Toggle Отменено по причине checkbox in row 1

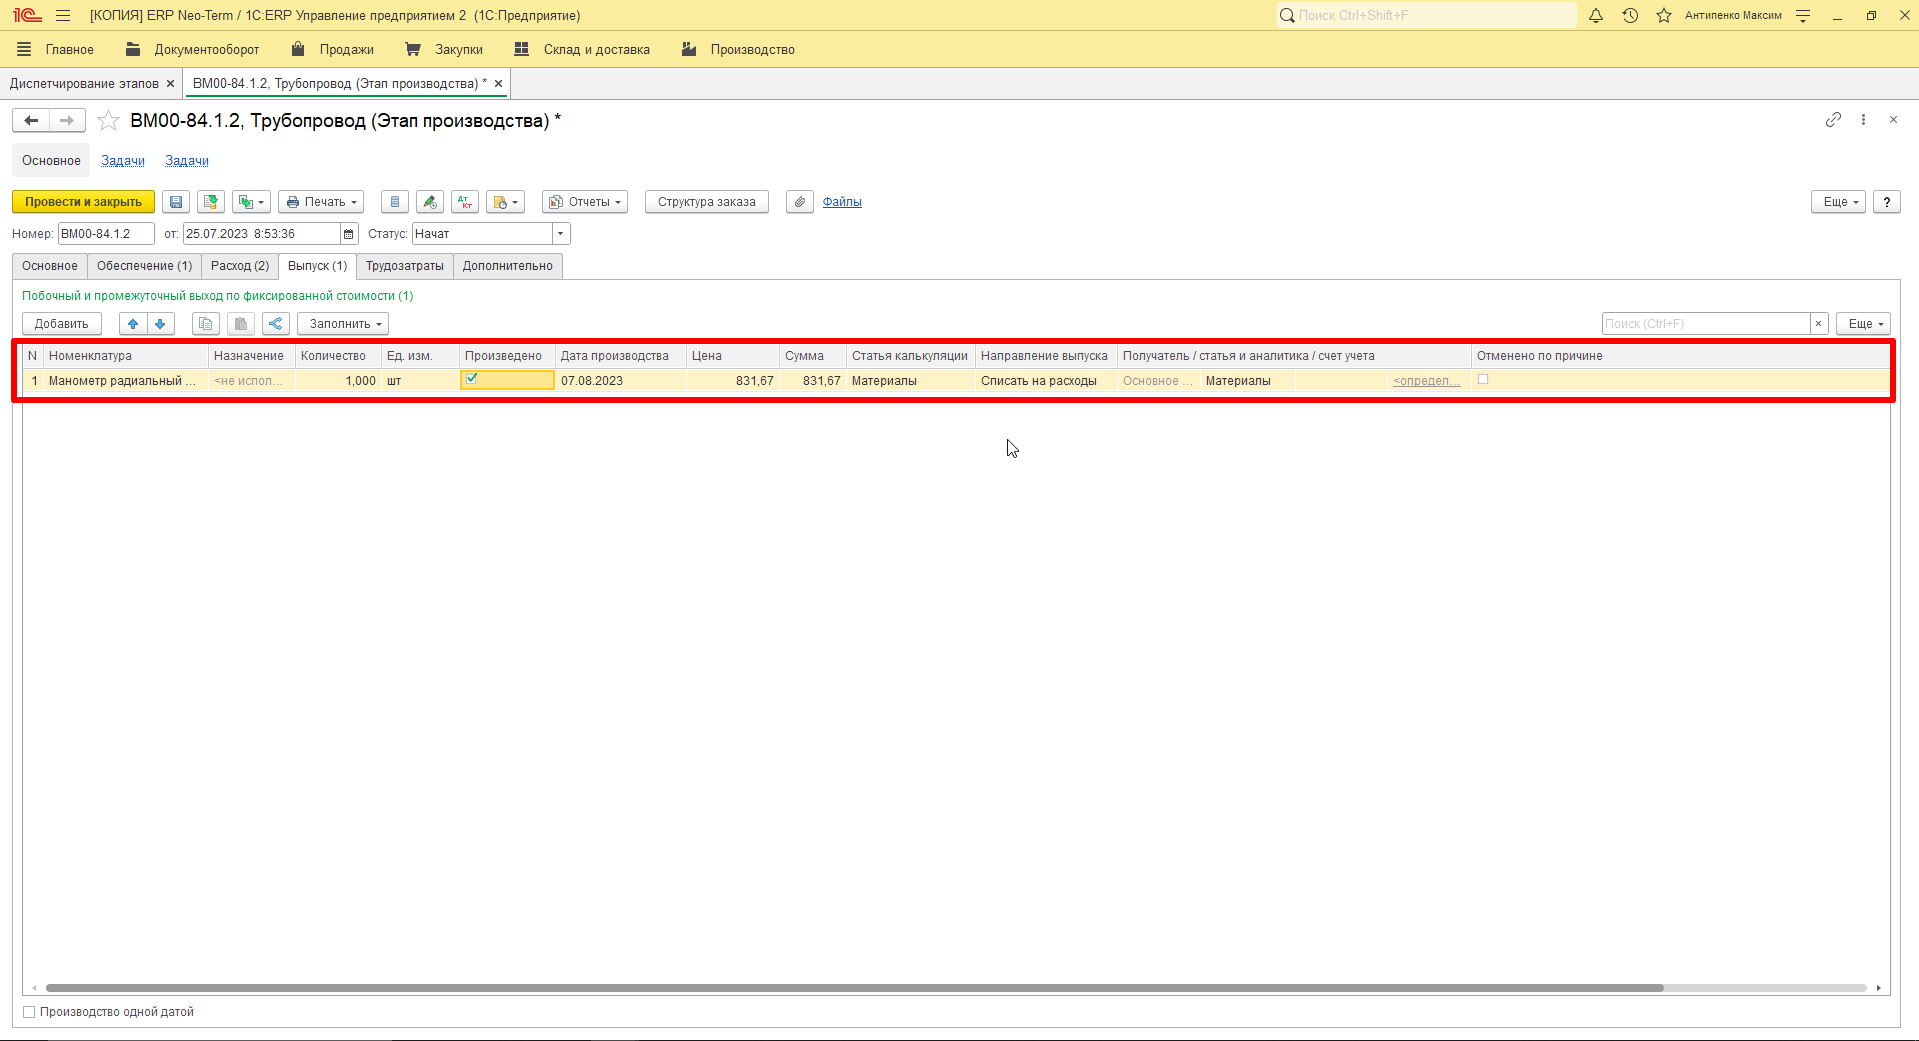(1483, 379)
